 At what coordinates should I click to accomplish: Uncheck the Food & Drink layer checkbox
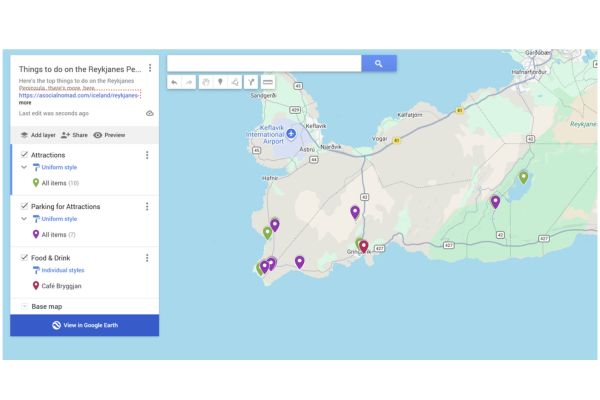pyautogui.click(x=24, y=258)
